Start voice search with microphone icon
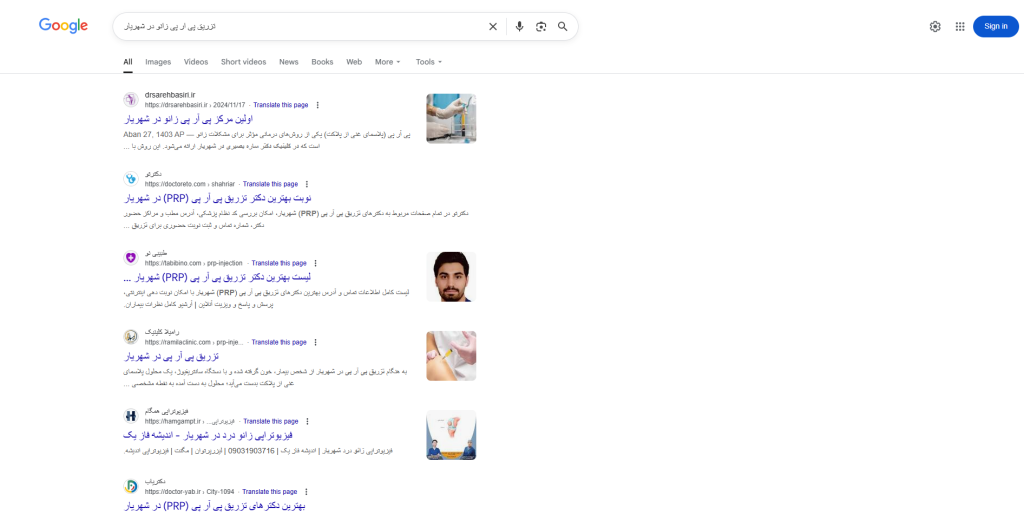This screenshot has width=1024, height=514. coord(519,27)
